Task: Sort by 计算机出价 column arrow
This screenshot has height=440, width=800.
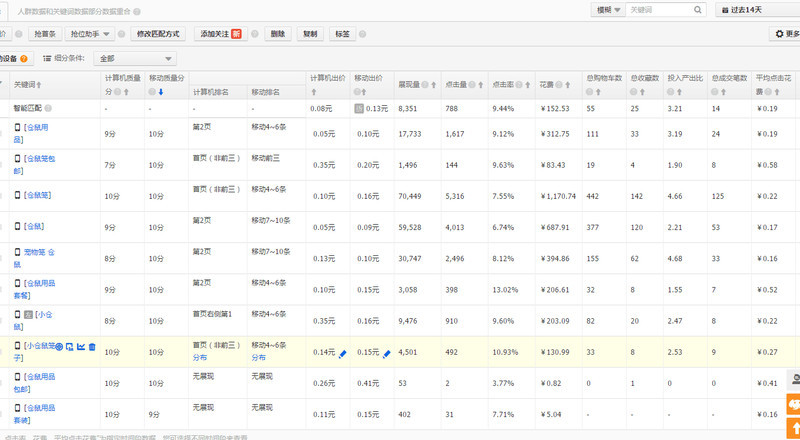Action: click(314, 92)
